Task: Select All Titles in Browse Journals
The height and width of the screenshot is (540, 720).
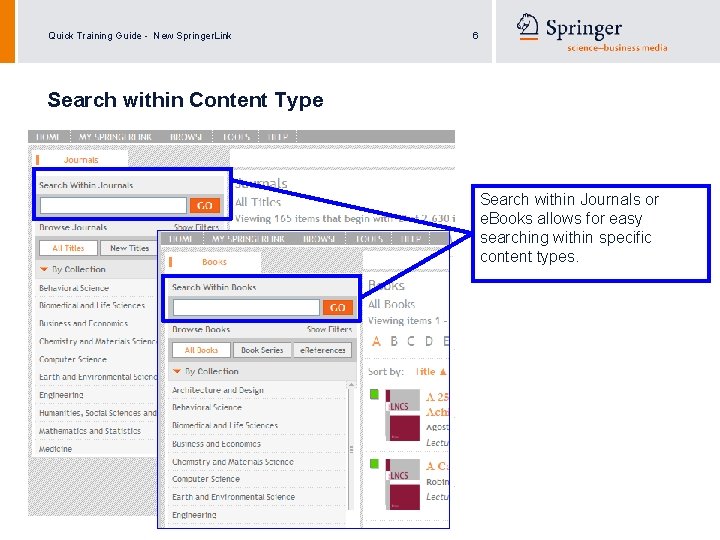Action: pos(68,248)
